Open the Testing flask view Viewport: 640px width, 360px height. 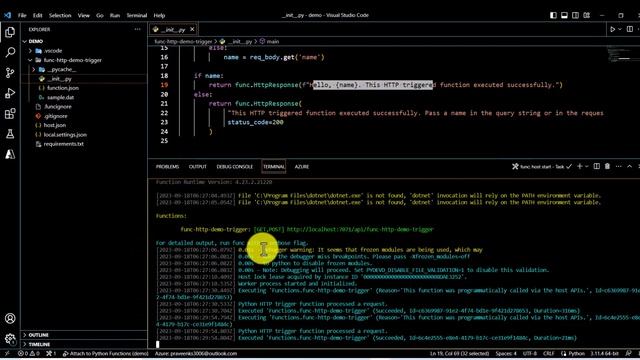coord(10,134)
